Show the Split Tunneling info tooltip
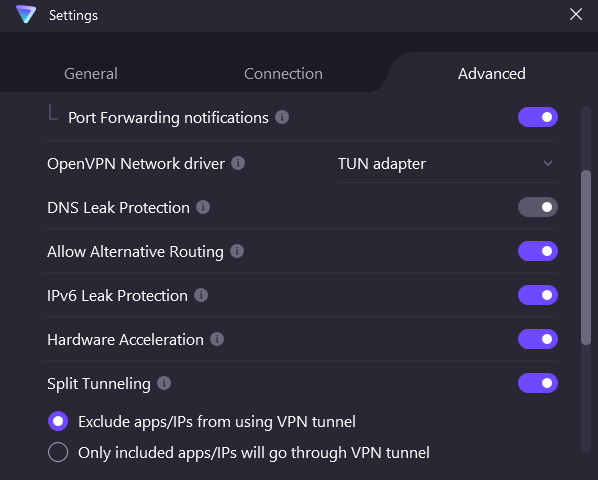Screen dimensions: 598x480 point(164,383)
